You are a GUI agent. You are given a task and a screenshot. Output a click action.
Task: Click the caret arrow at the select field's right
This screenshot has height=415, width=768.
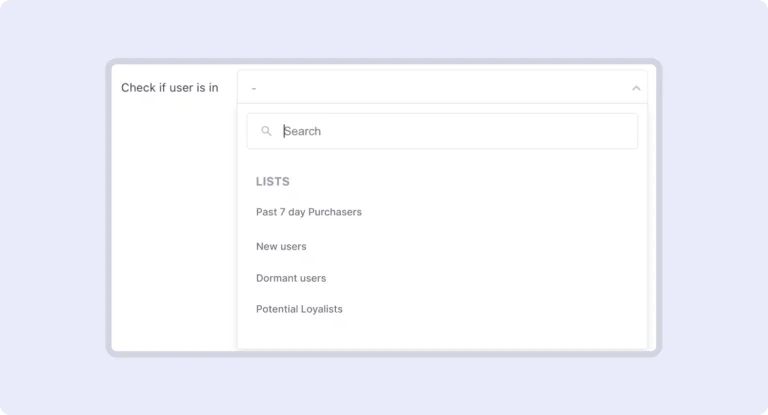pos(636,88)
